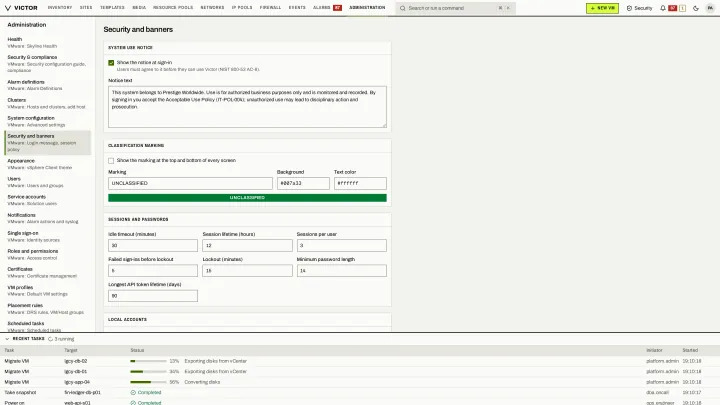Click the red badge next to Alarms
Screen dimensions: 720x405
338,8
